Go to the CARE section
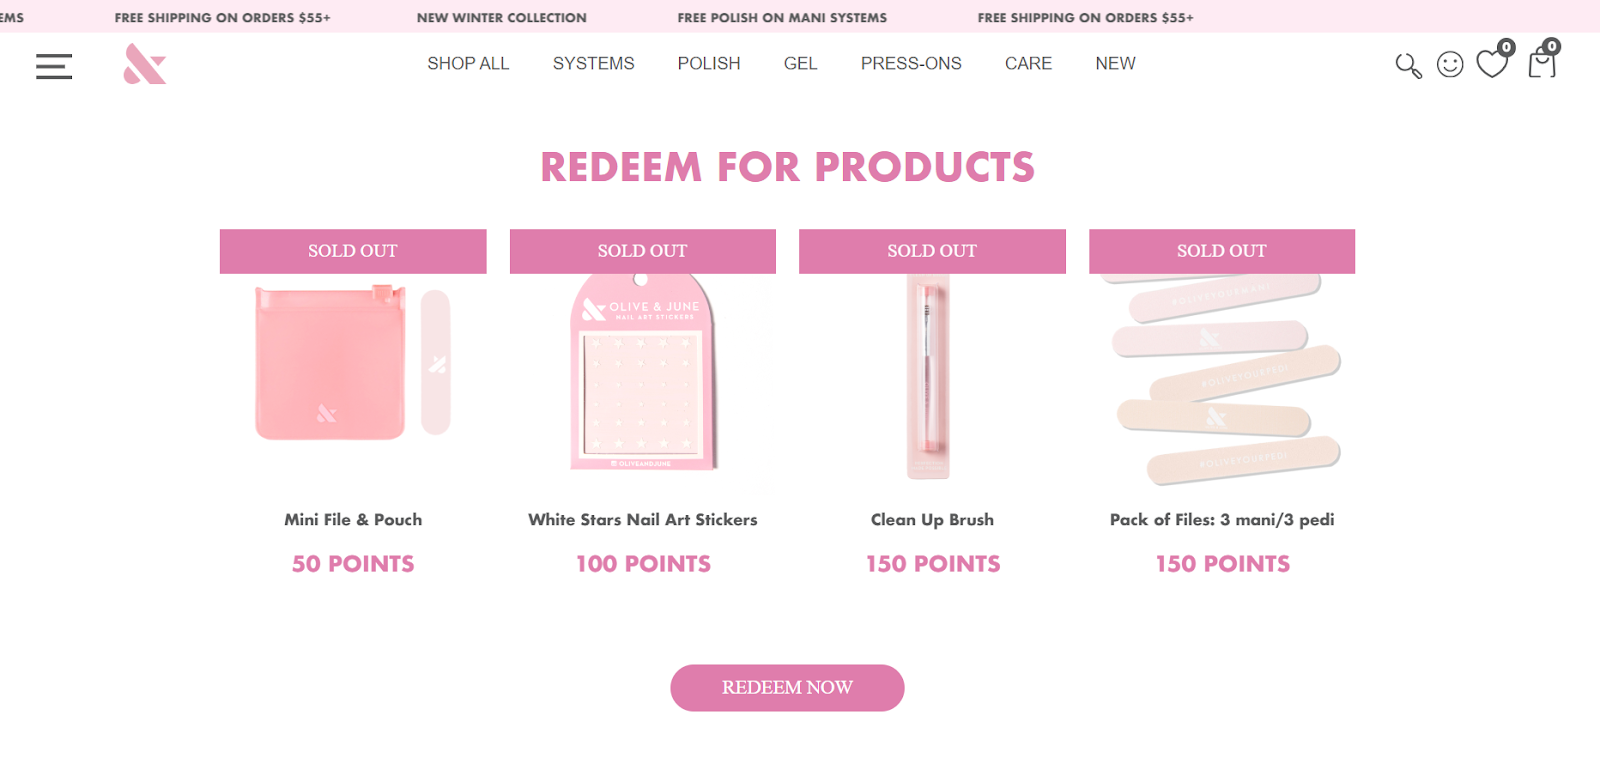 click(x=1028, y=64)
